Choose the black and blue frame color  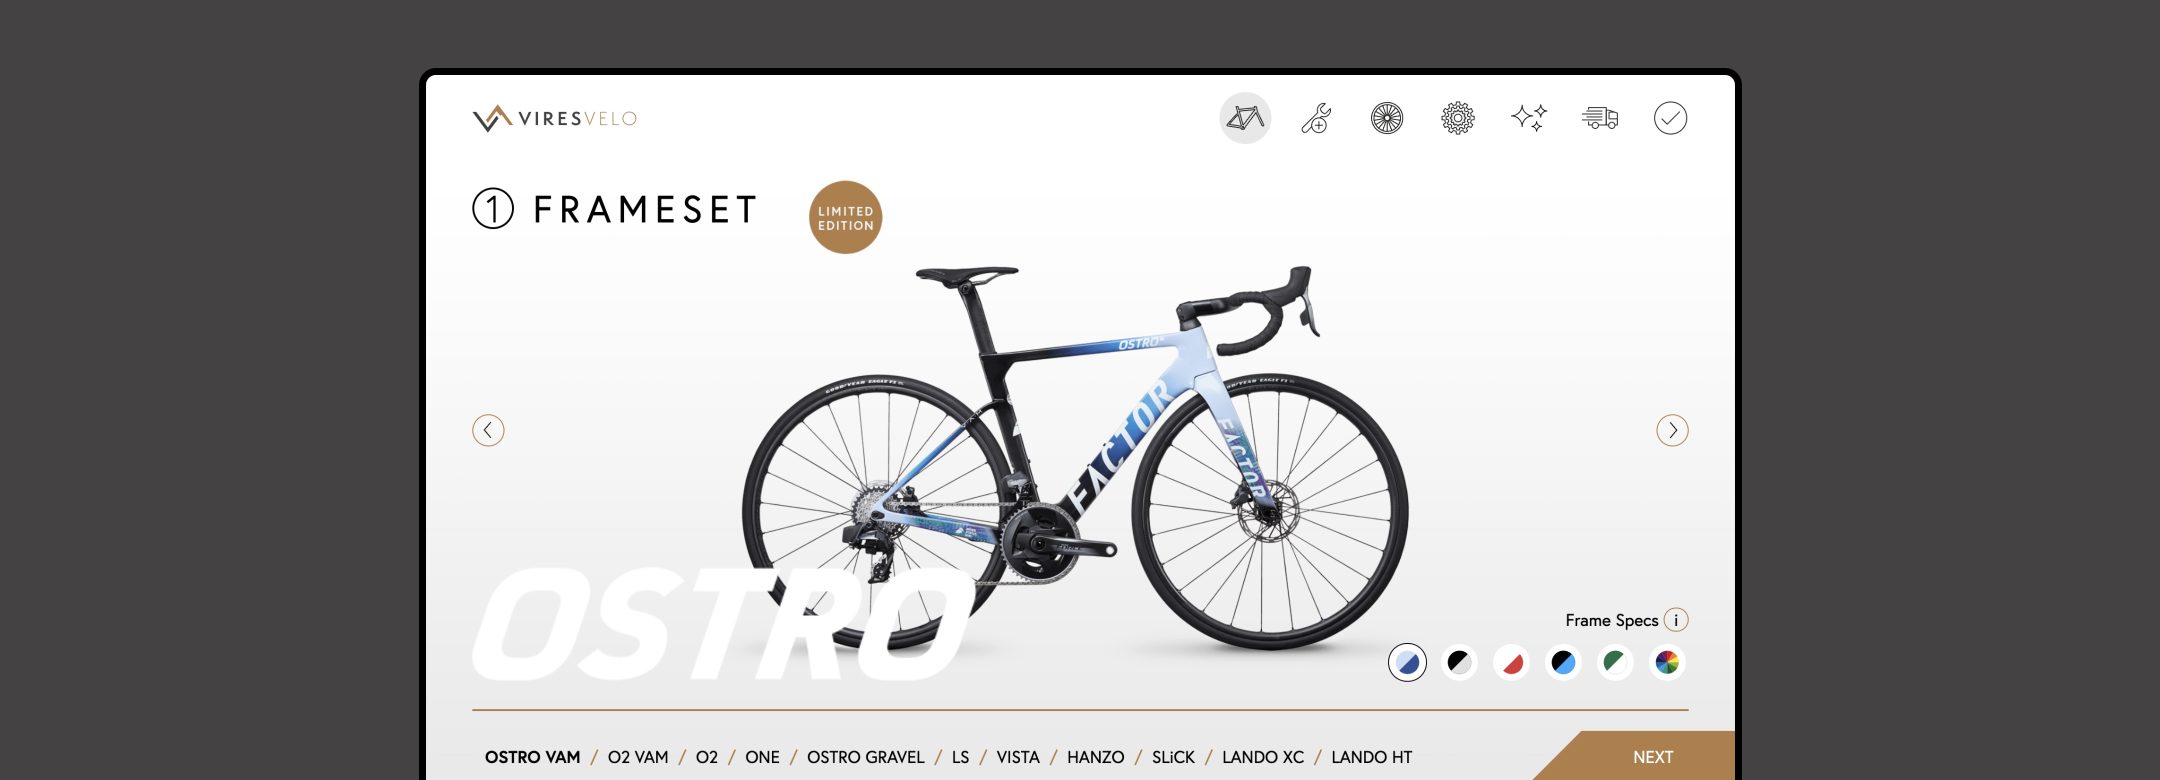tap(1563, 662)
